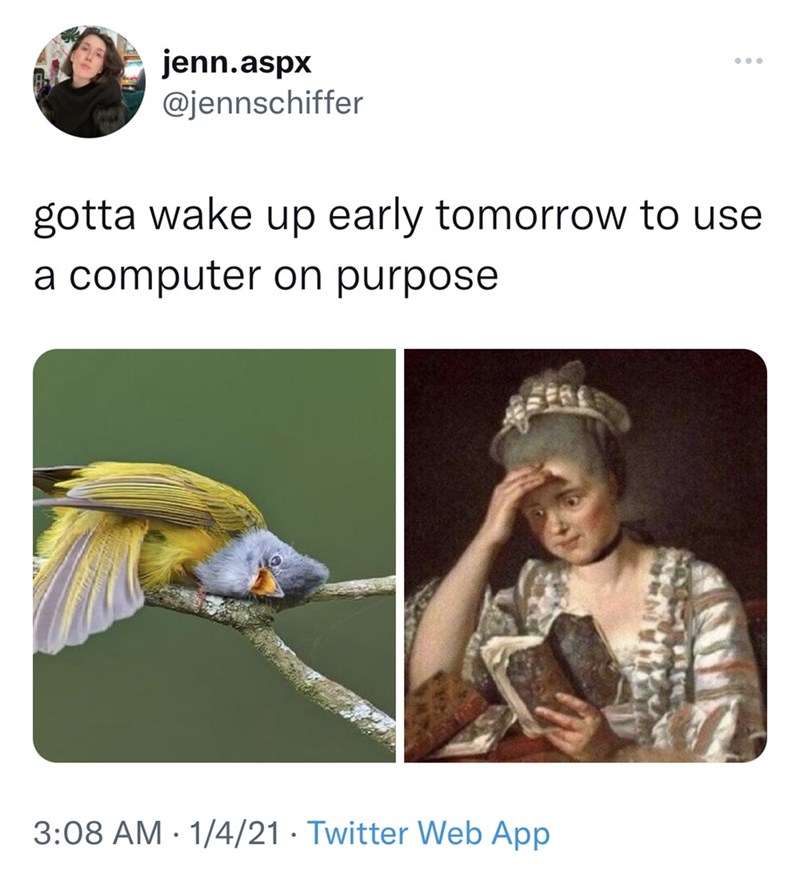Screen dimensions: 800x877
Task: Open the painting of woman reading
Action: click(585, 555)
